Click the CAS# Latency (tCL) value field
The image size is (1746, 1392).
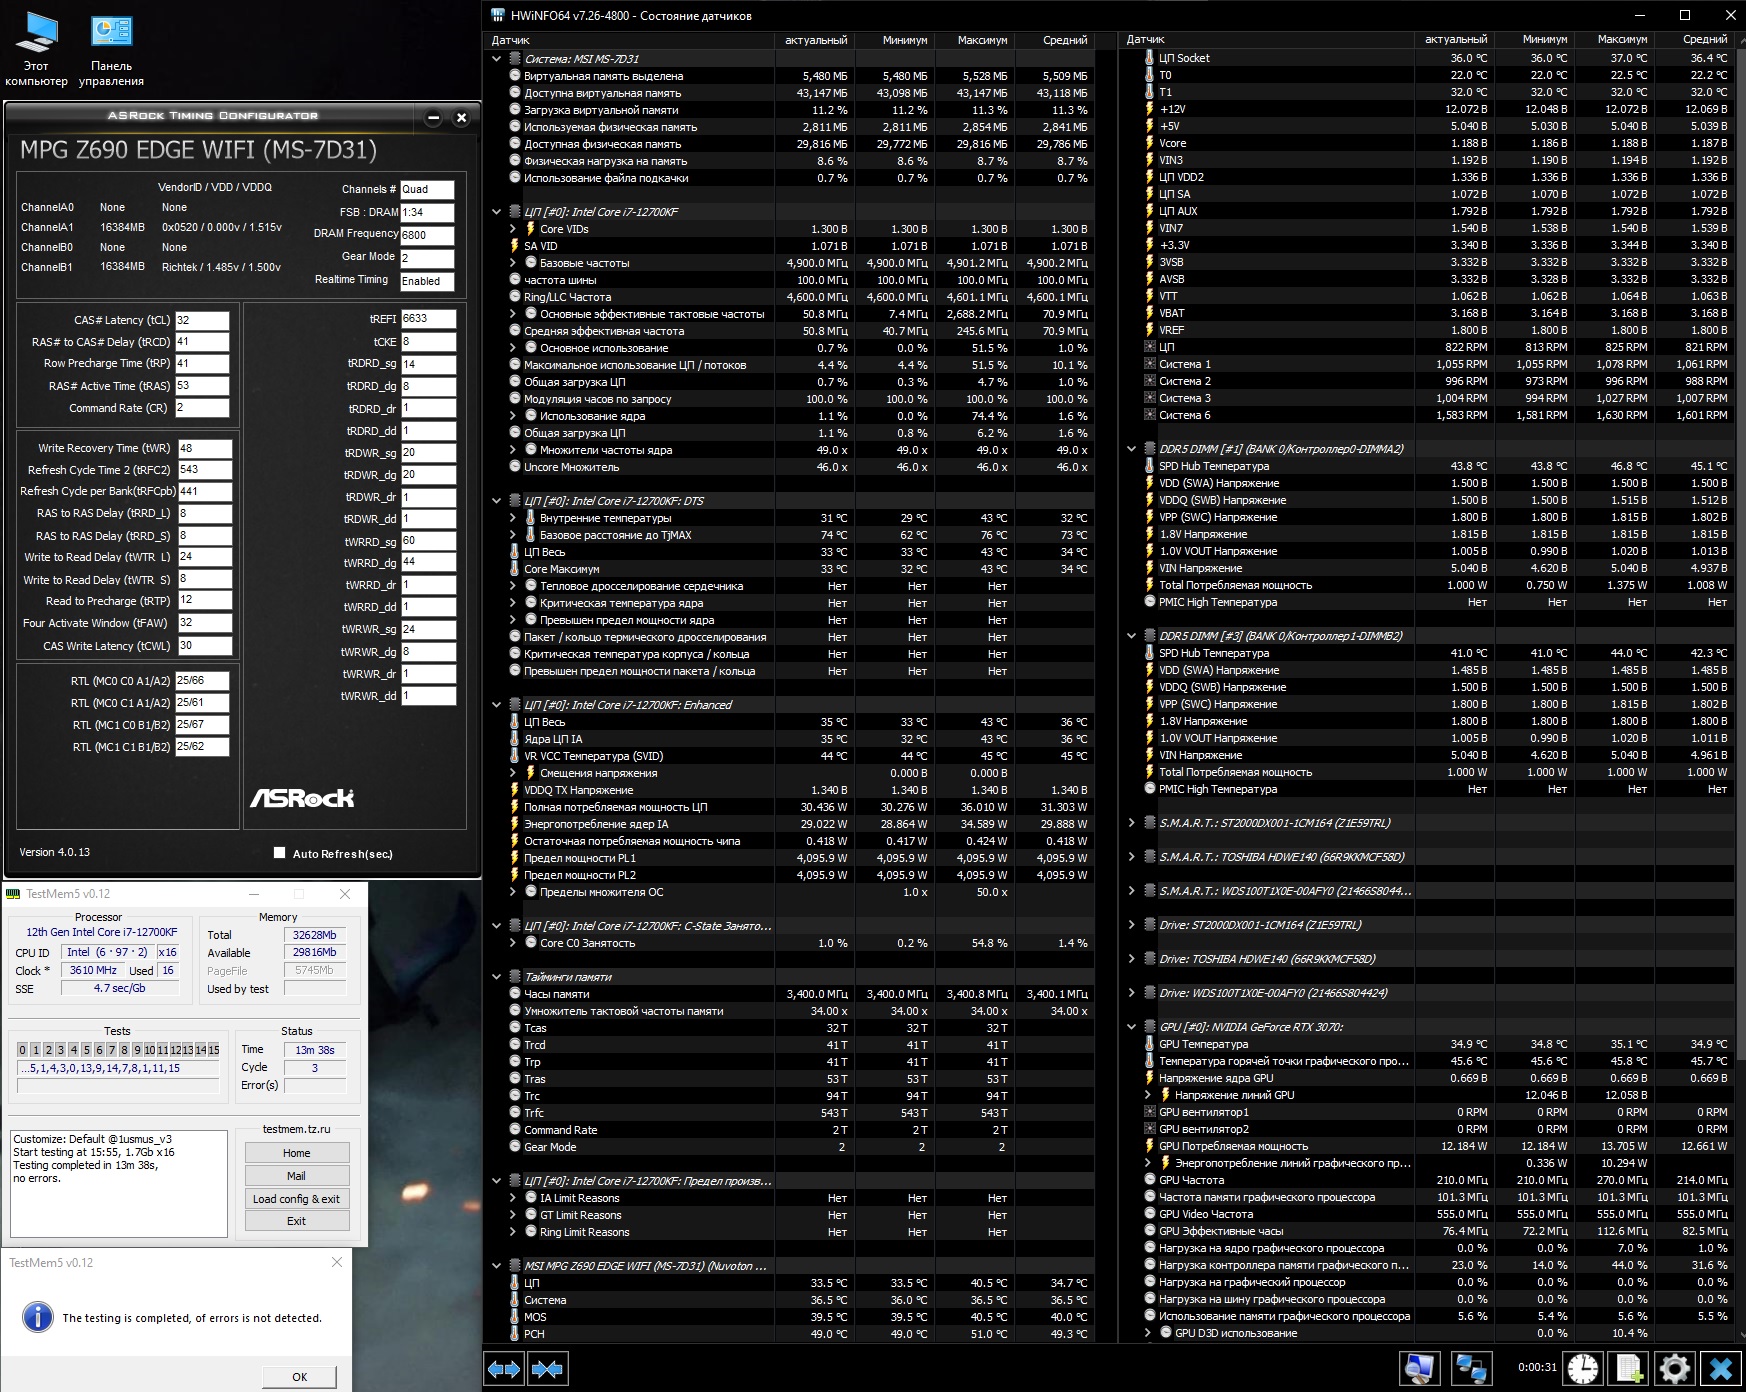coord(202,321)
